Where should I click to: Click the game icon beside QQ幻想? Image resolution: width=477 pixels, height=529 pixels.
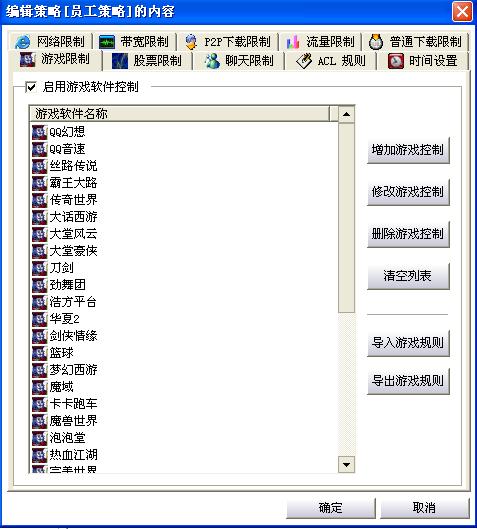pyautogui.click(x=39, y=132)
